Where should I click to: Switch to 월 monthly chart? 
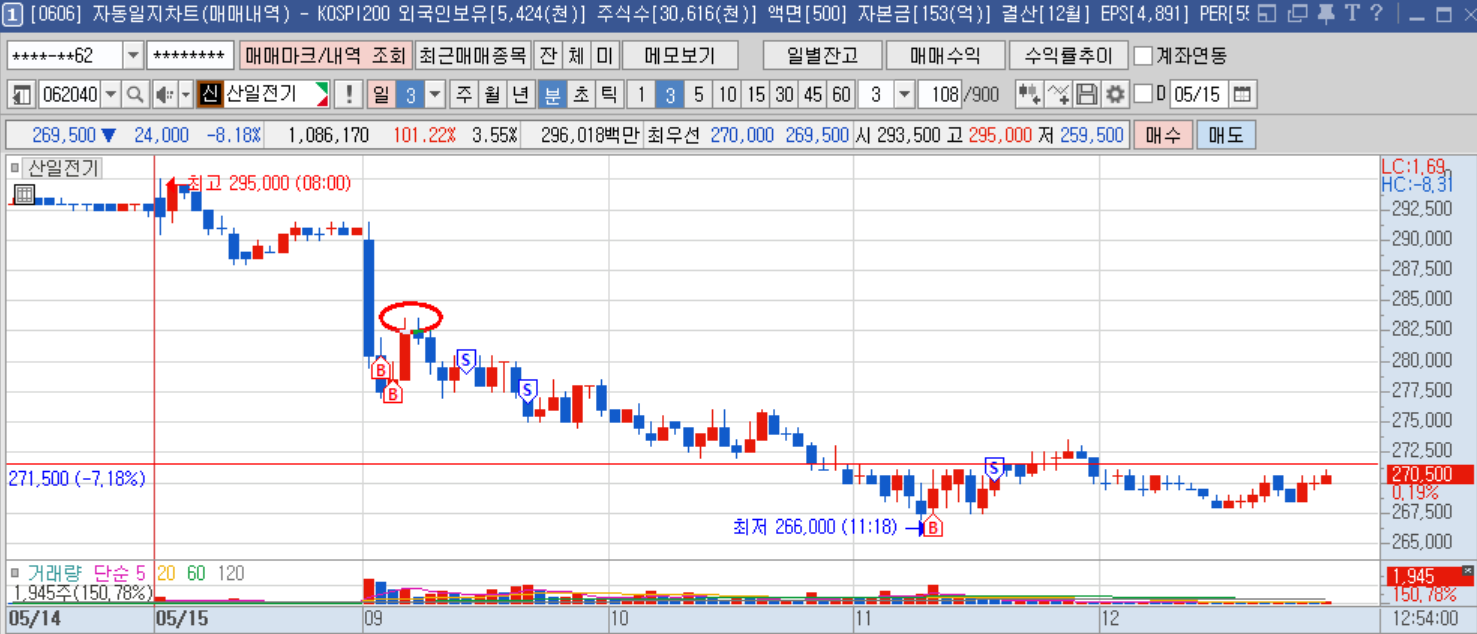click(x=492, y=95)
